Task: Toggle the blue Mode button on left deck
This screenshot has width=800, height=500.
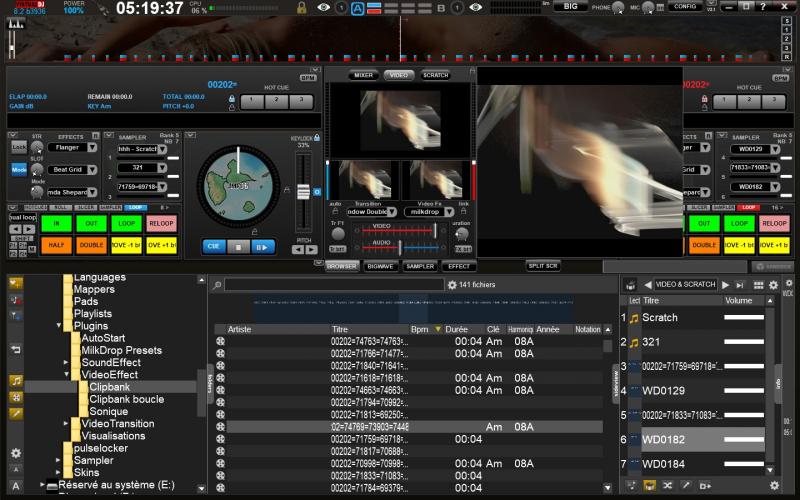Action: pos(19,170)
